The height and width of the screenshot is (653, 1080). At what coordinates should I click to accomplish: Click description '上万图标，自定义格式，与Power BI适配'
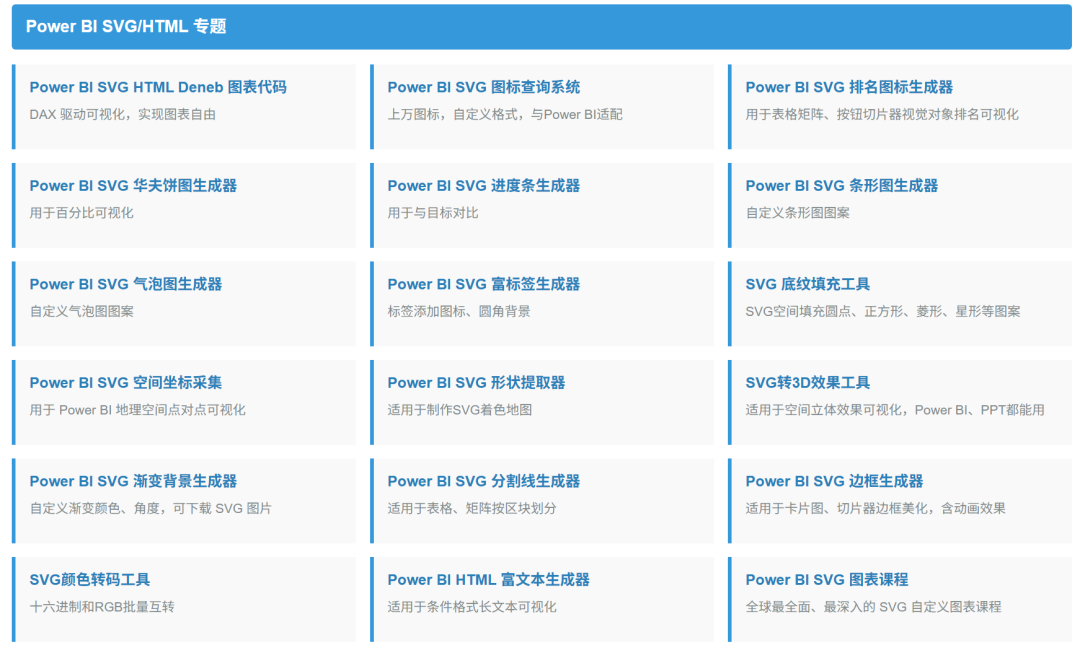[x=505, y=115]
